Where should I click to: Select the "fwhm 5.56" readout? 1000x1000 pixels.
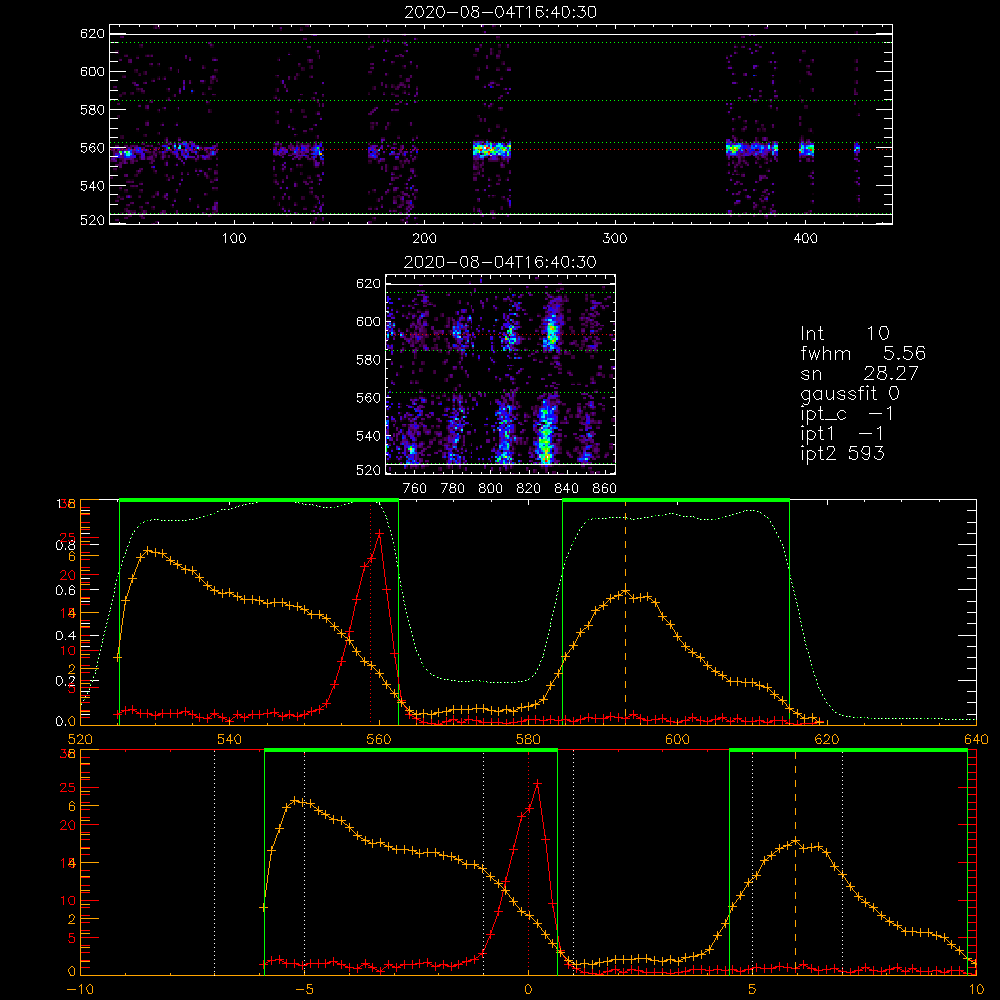[863, 353]
